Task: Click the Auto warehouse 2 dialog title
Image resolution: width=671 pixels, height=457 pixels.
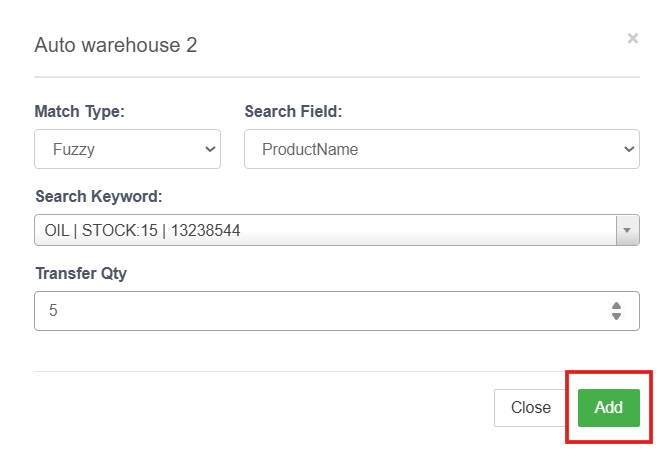Action: [x=115, y=45]
